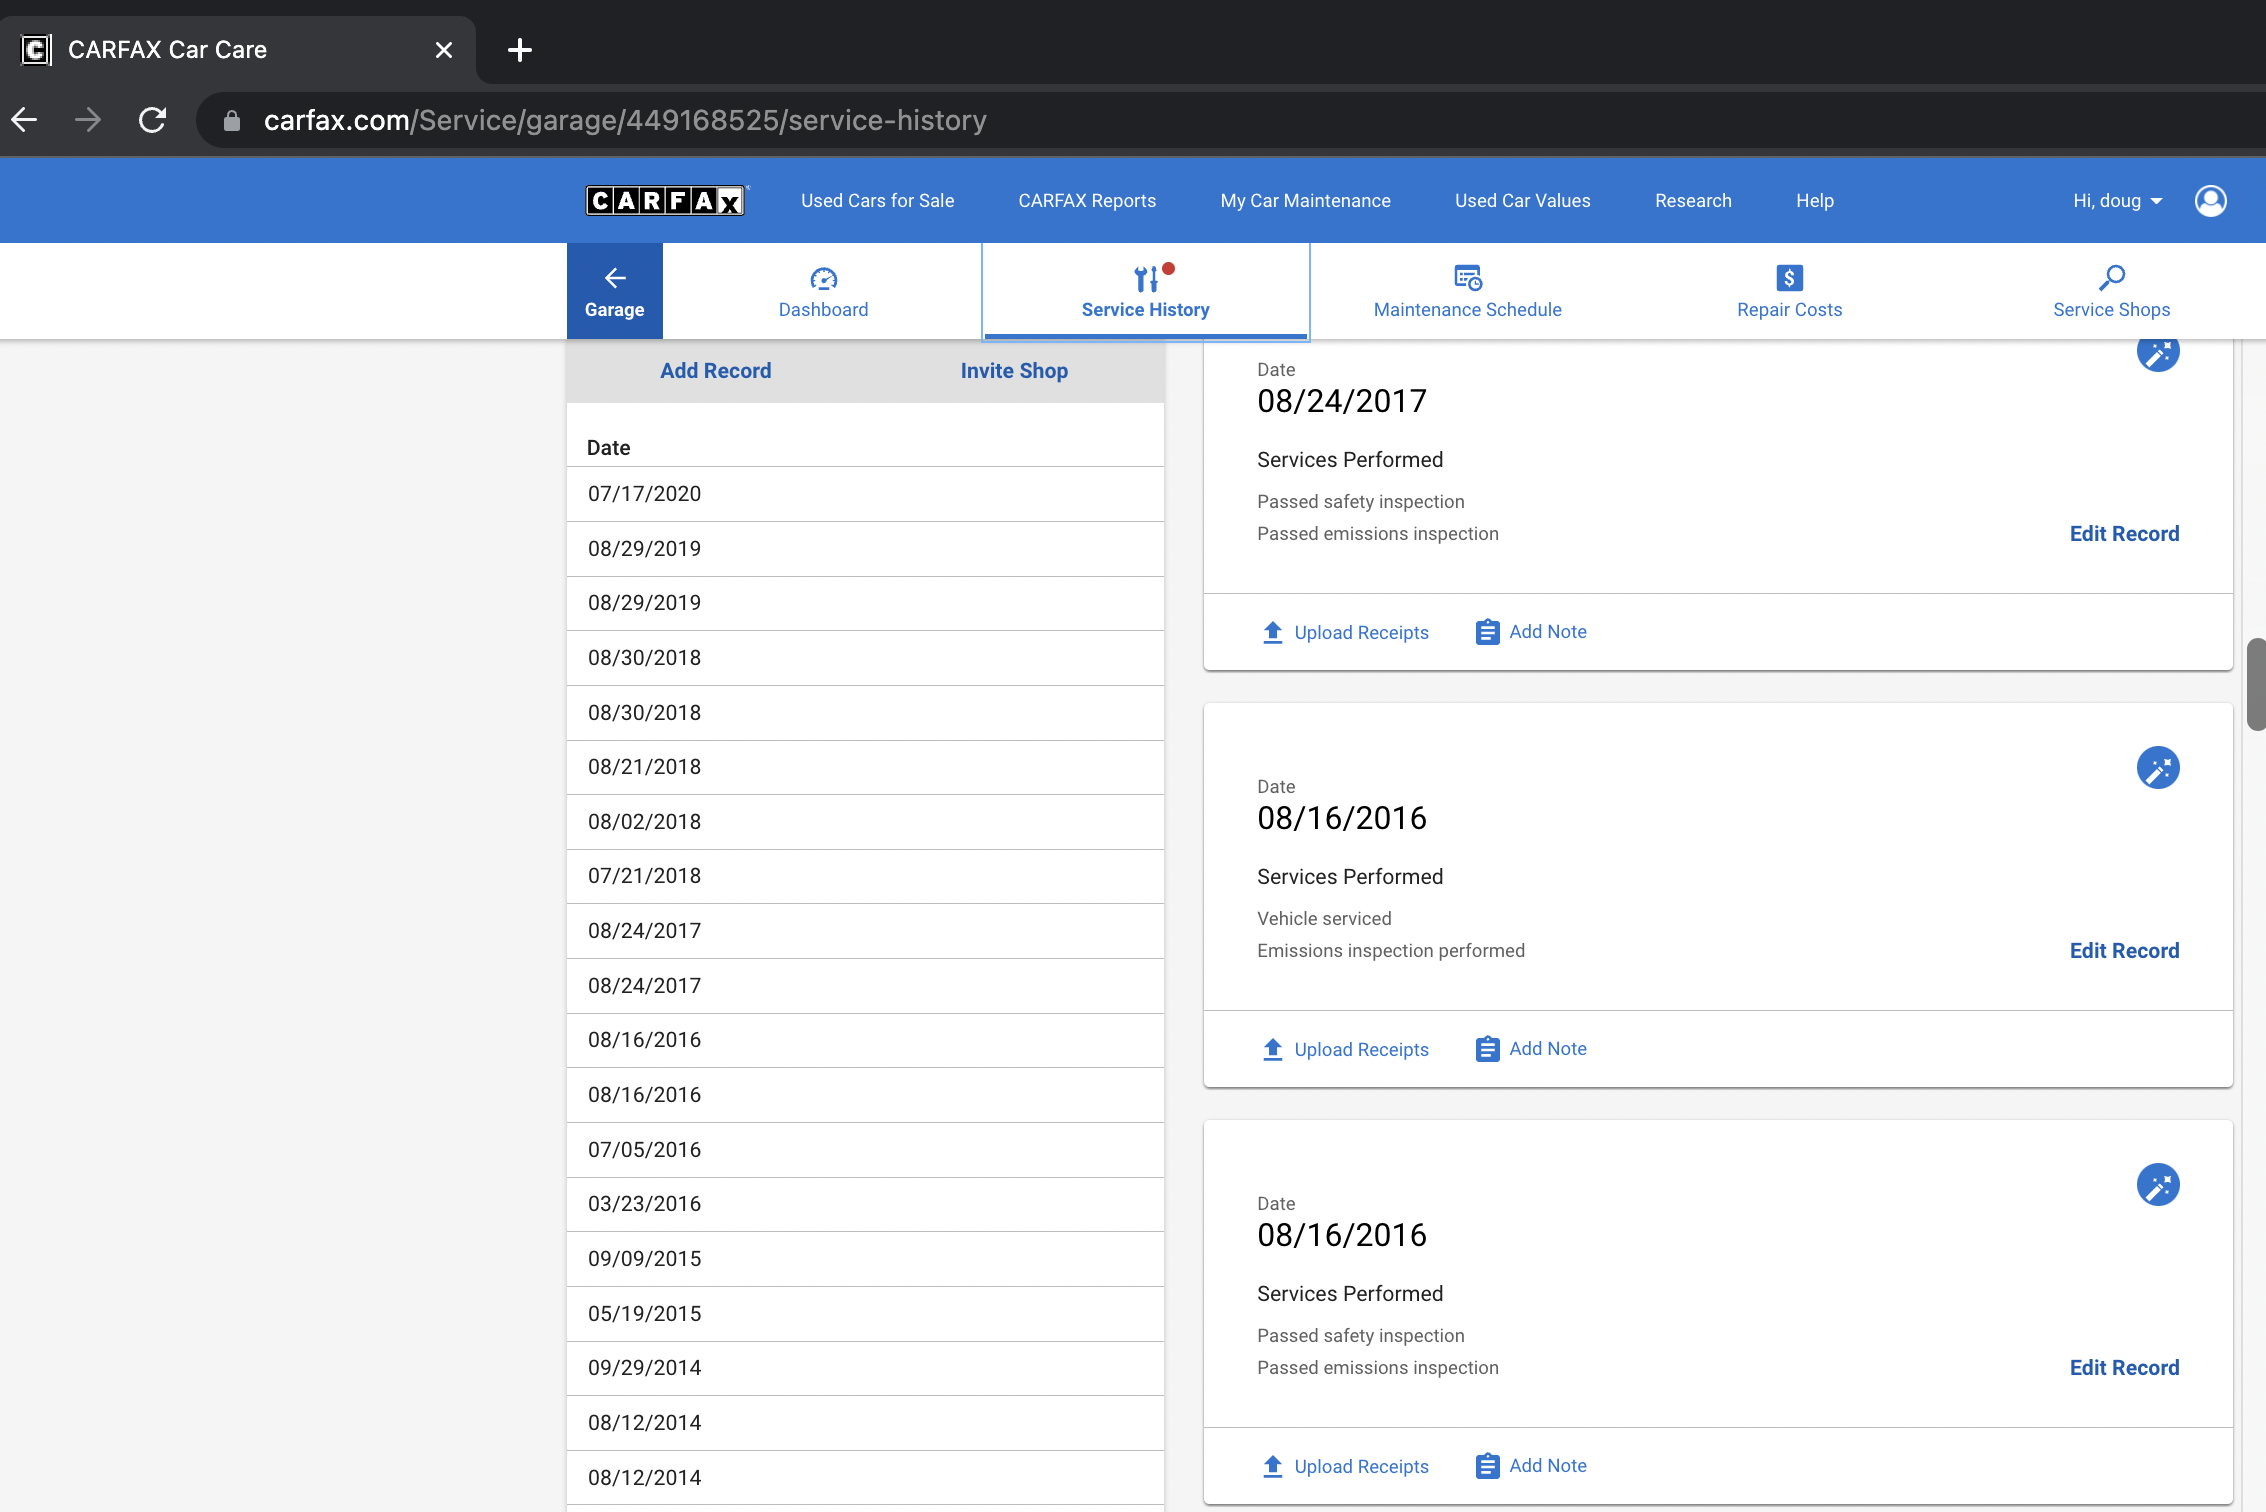The height and width of the screenshot is (1512, 2266).
Task: Click note clipboard icon in 08/24/2017 card
Action: (x=1488, y=632)
